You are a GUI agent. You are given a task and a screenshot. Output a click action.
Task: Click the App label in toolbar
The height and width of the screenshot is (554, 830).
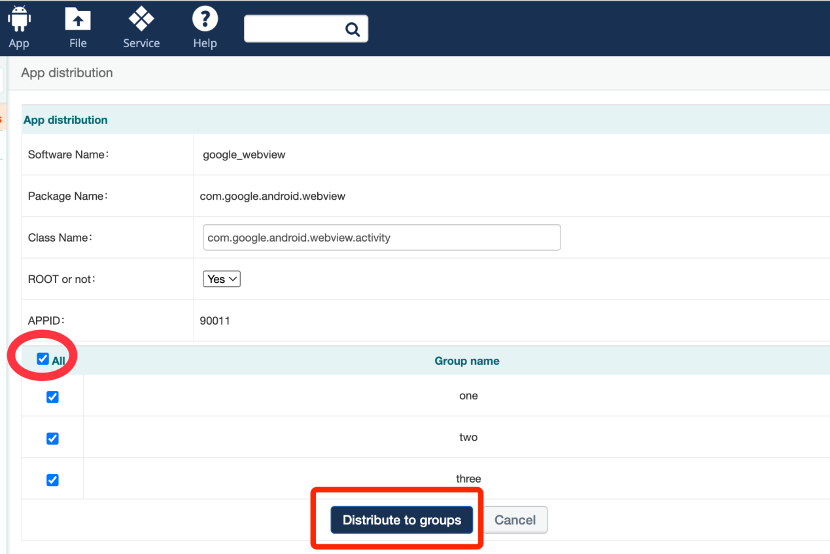tap(19, 43)
